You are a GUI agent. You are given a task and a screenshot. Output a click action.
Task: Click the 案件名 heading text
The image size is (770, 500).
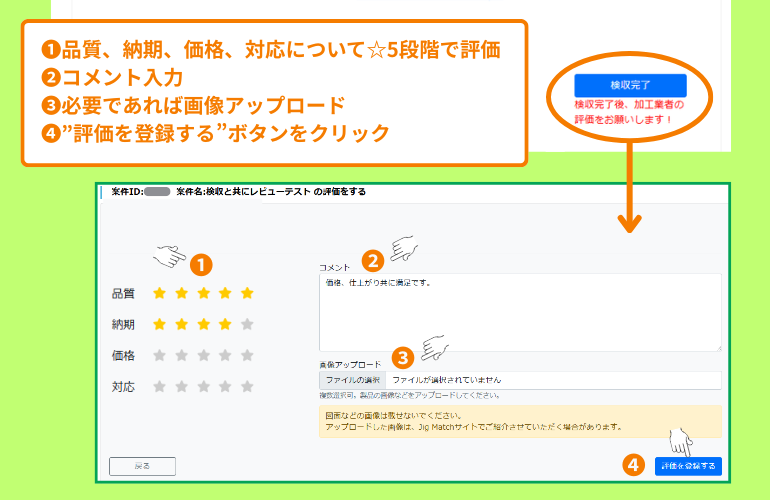(271, 192)
